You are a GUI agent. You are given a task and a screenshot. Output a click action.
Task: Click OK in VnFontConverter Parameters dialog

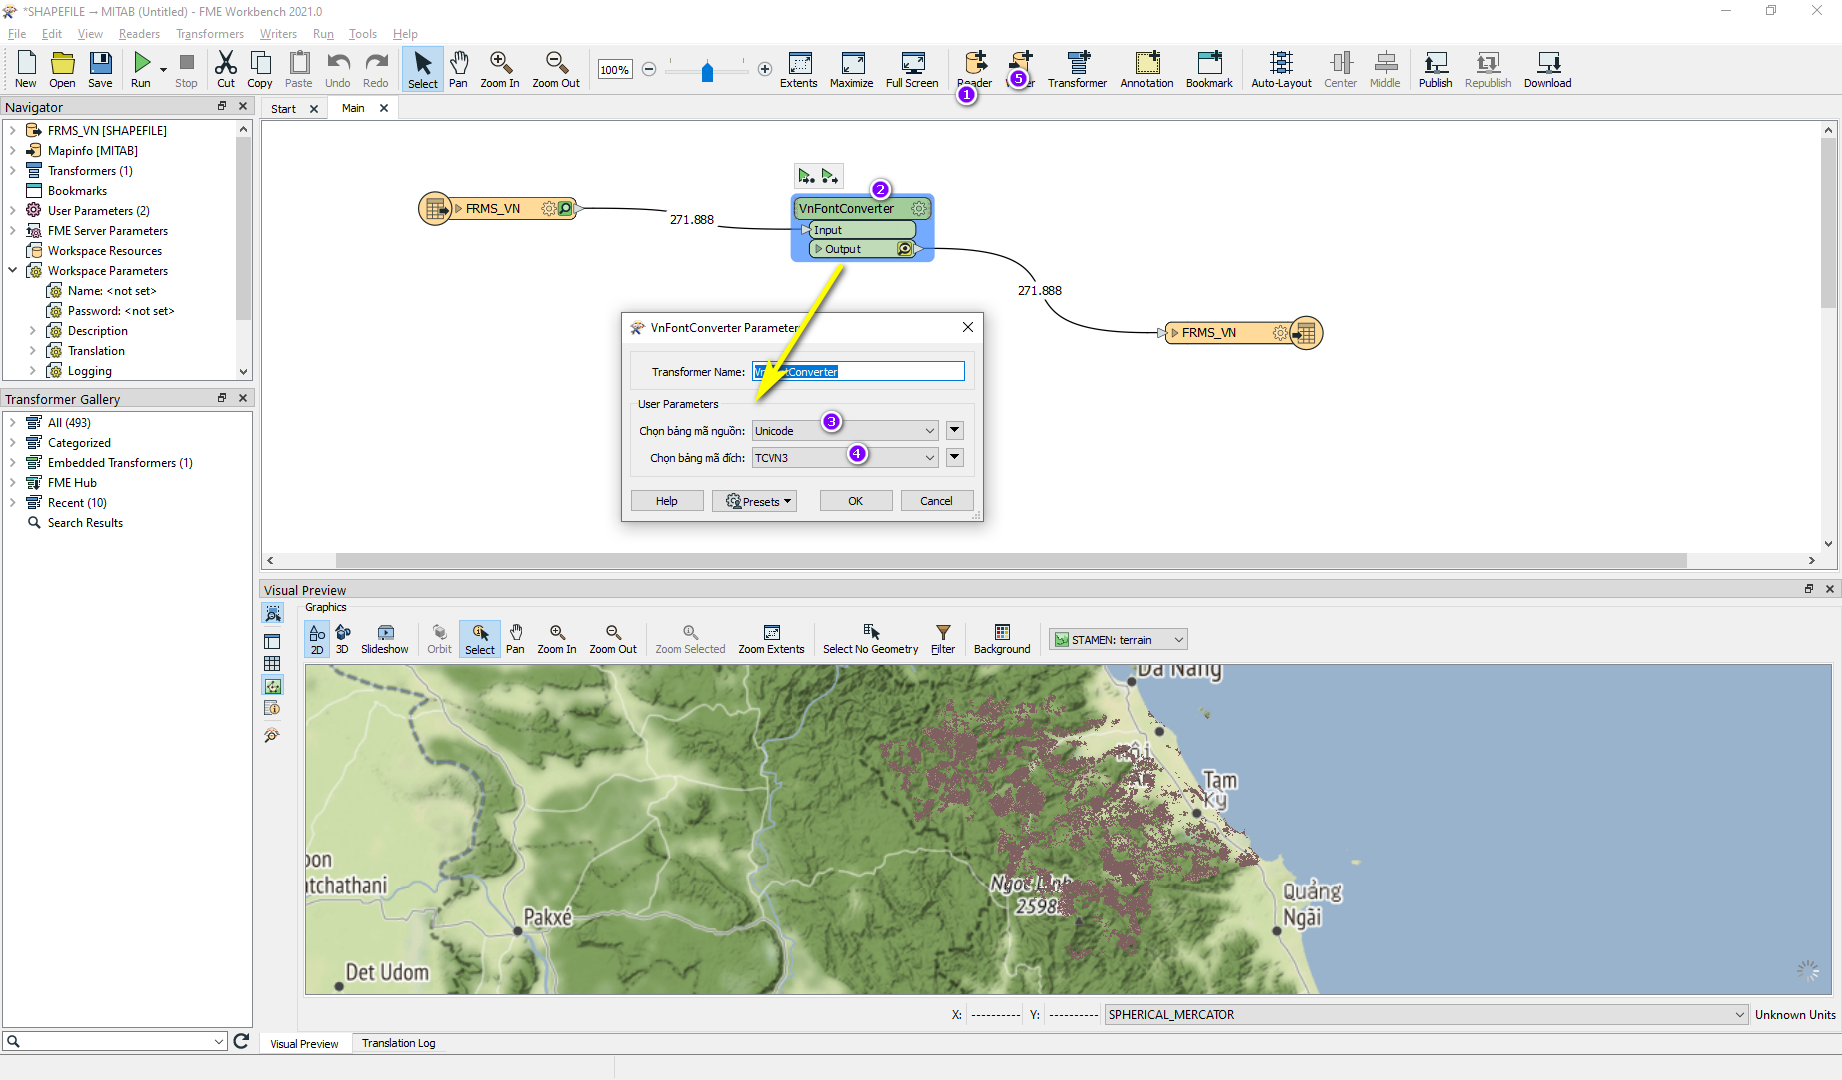(856, 501)
